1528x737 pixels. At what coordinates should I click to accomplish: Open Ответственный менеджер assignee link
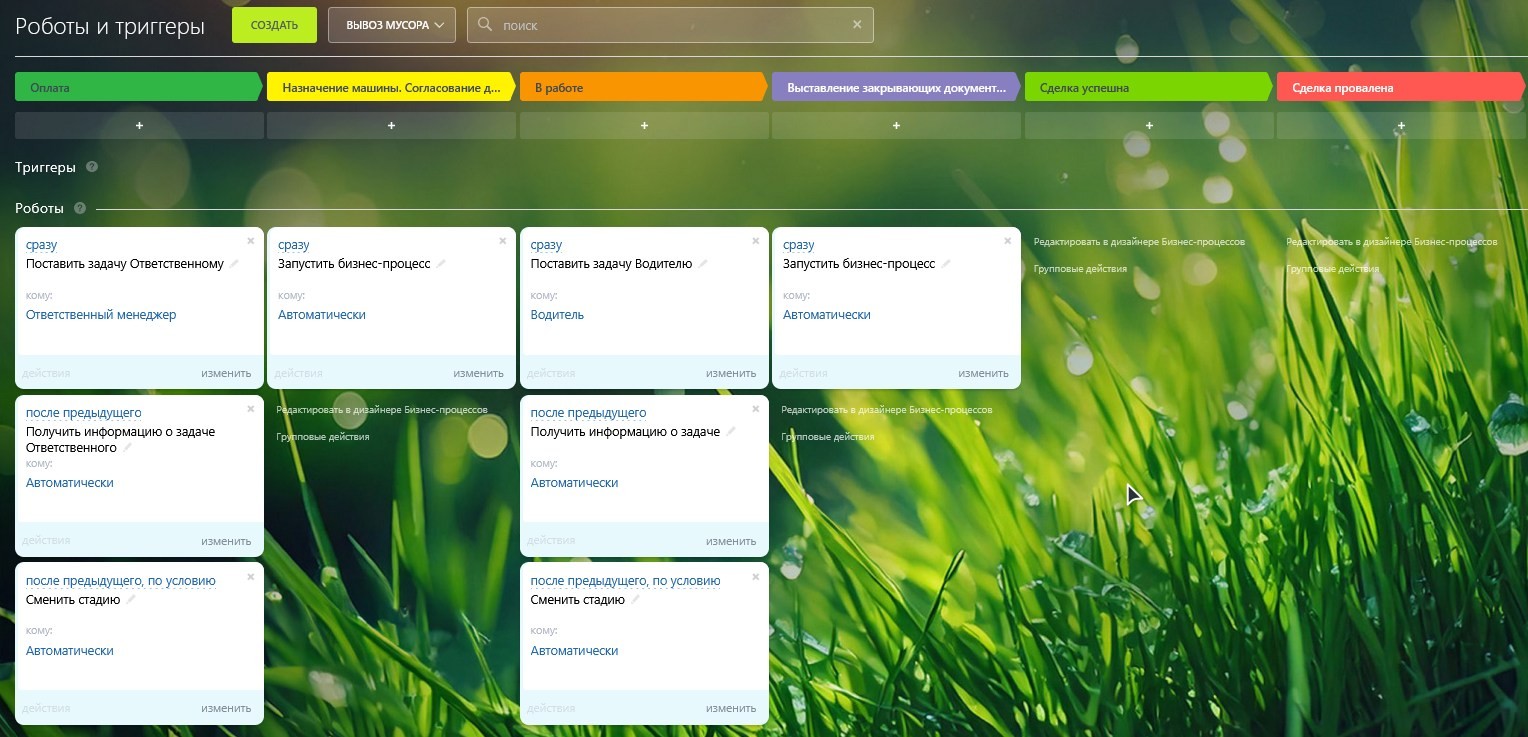coord(101,315)
